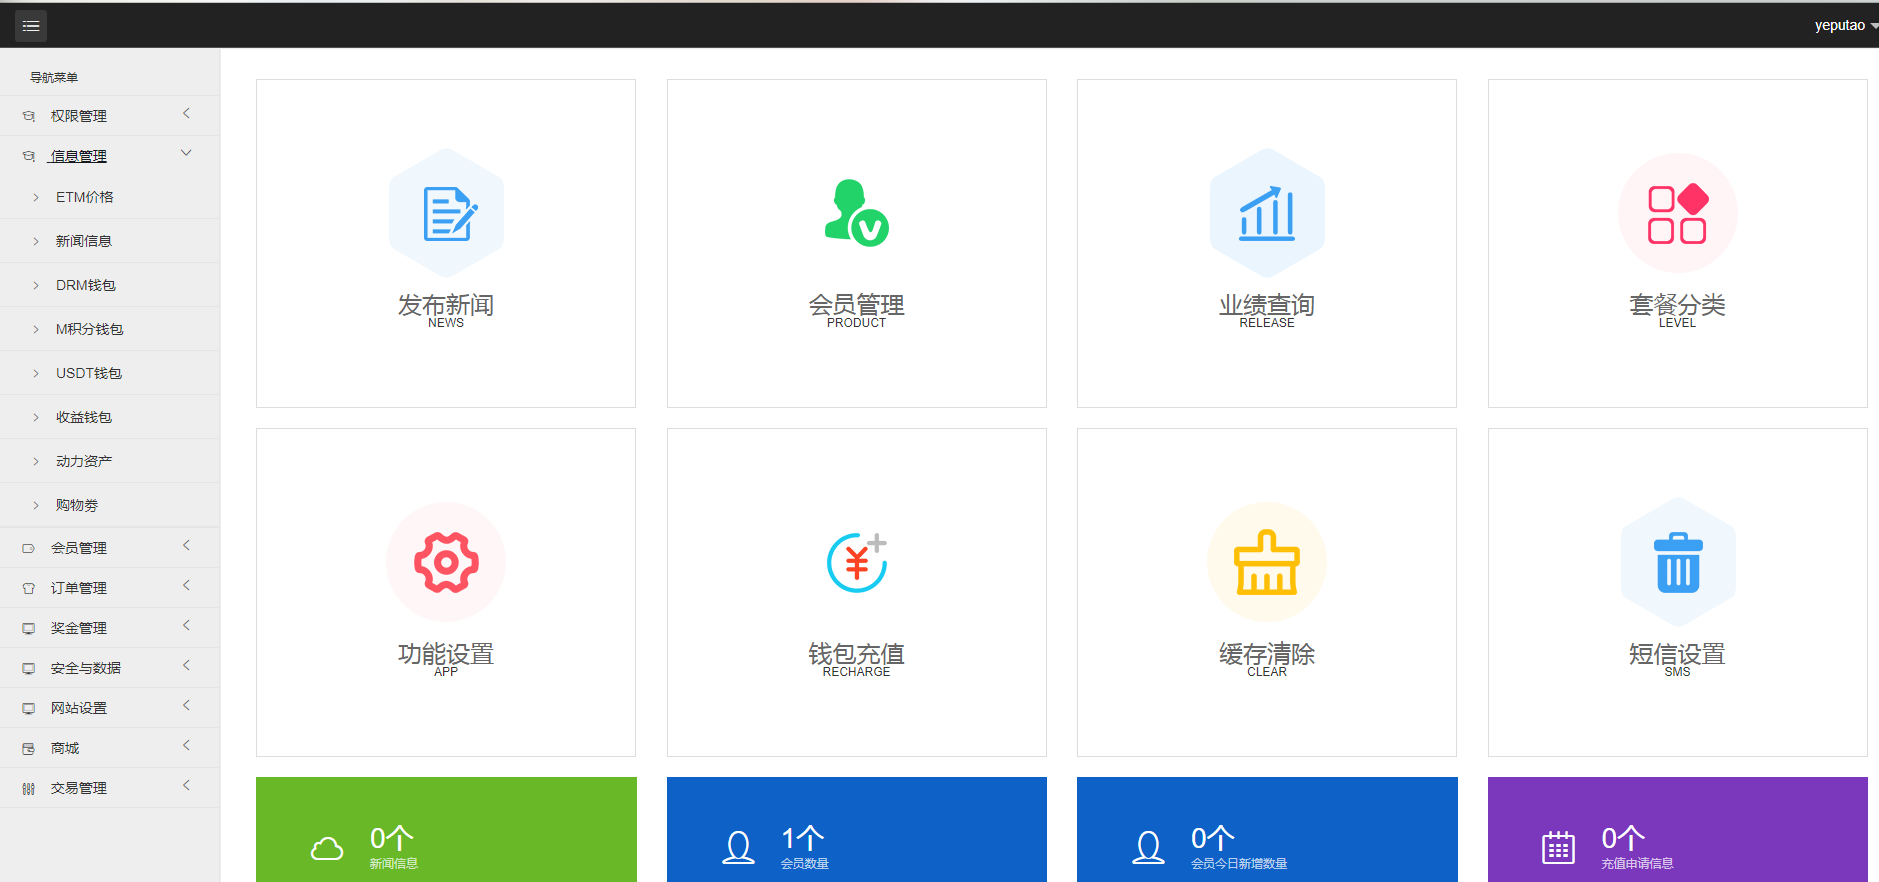Open the 动力资产 submenu item
The height and width of the screenshot is (882, 1879).
click(110, 461)
